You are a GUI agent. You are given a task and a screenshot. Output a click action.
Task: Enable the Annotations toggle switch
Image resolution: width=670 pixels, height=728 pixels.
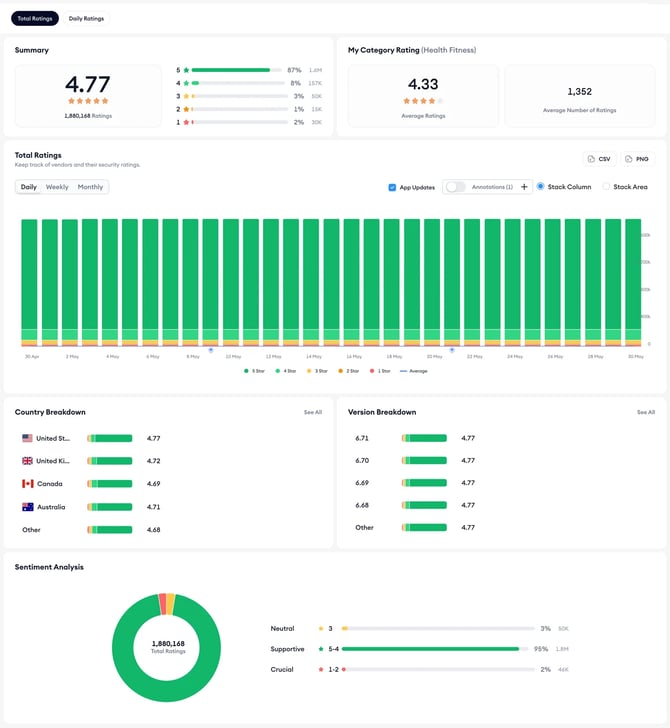tap(455, 187)
